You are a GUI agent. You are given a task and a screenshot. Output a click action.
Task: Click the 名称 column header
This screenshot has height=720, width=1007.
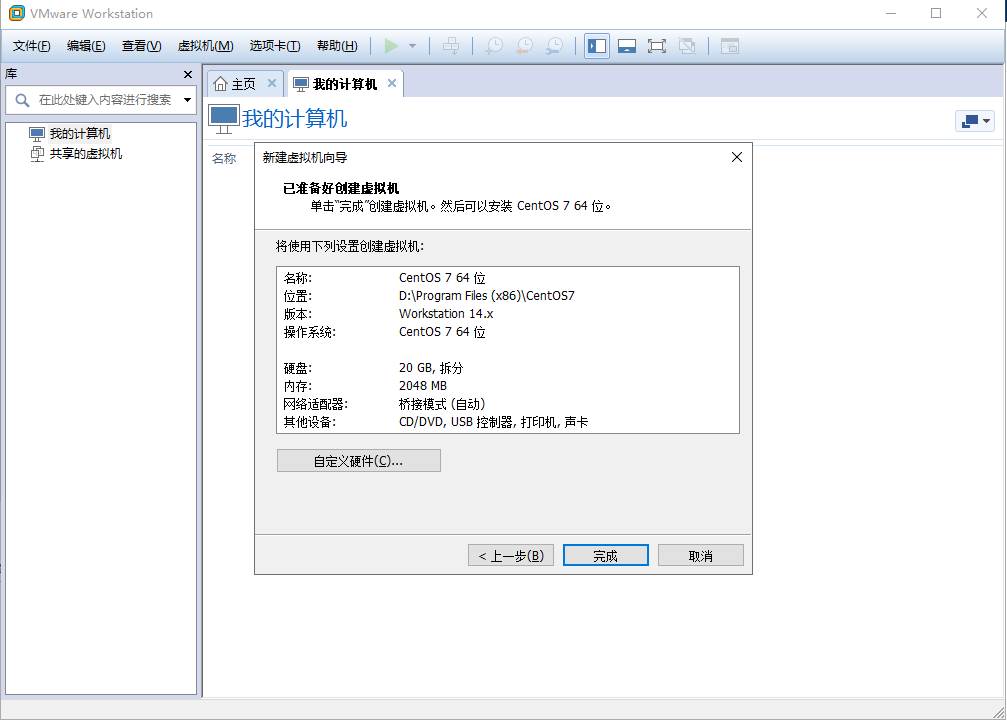pos(224,159)
